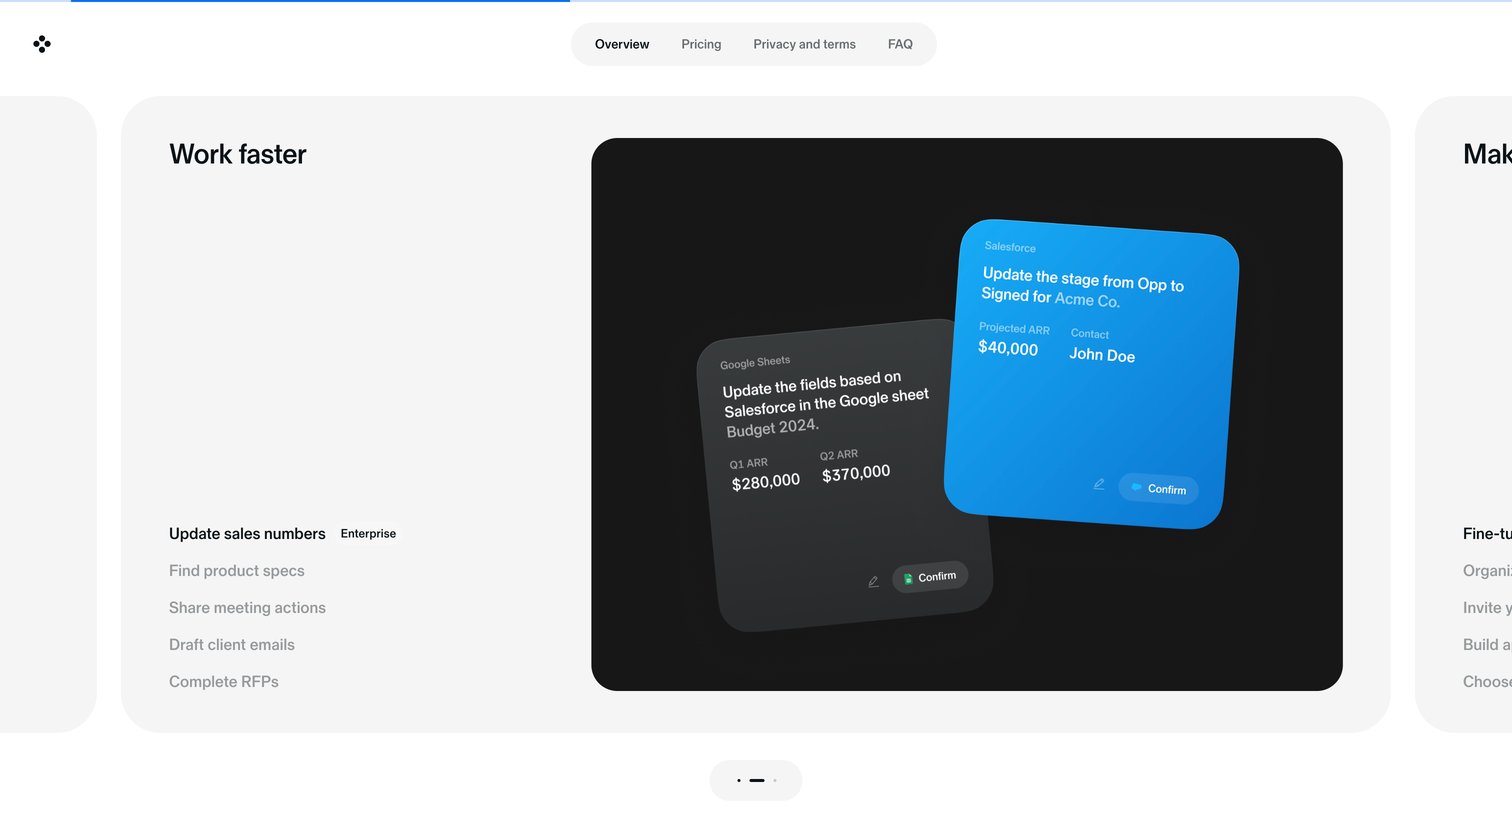Click the Q2 ARR label
The height and width of the screenshot is (814, 1512).
(839, 455)
